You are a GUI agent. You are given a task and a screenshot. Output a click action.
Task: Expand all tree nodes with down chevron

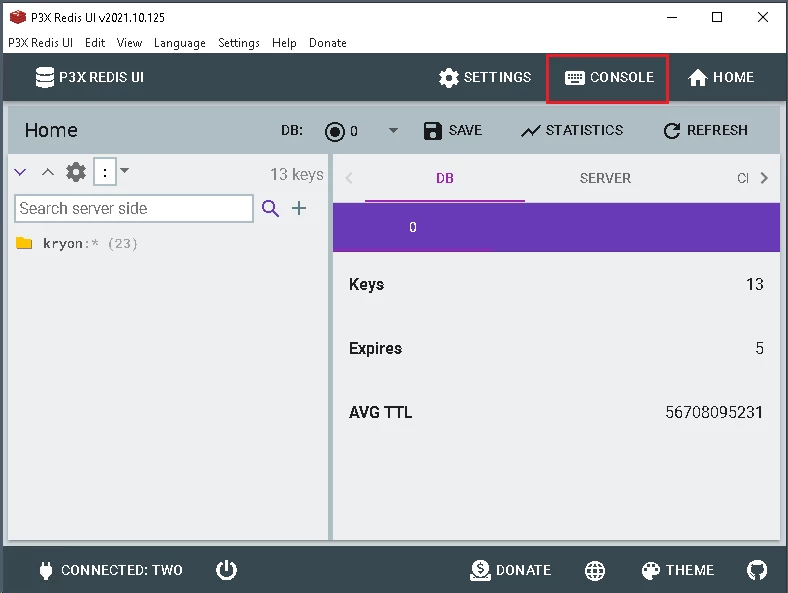pos(20,172)
